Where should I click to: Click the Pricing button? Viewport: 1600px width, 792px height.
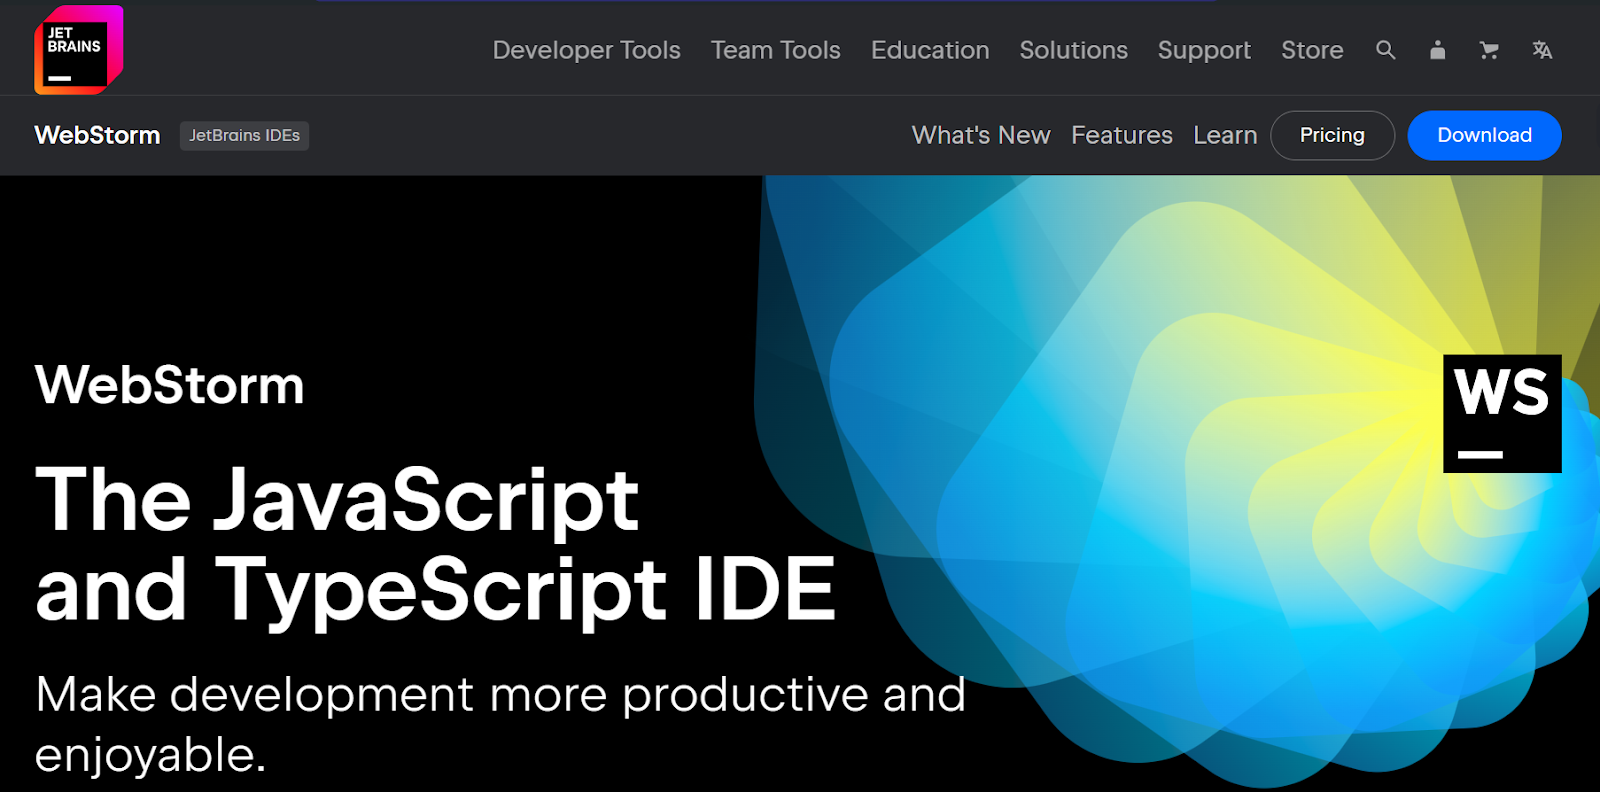(1332, 135)
